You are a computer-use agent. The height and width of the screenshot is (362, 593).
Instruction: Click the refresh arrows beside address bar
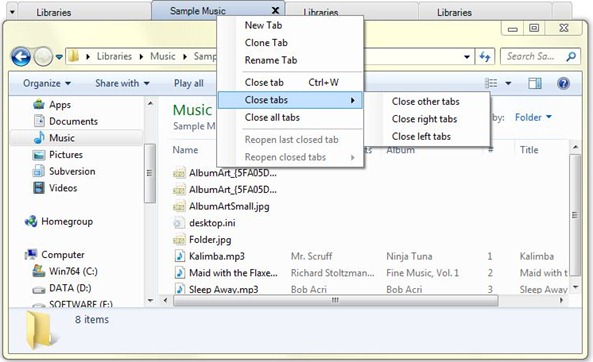tap(484, 57)
